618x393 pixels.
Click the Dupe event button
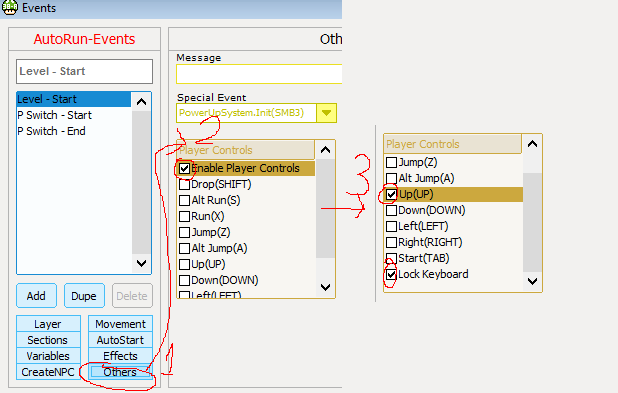click(84, 296)
